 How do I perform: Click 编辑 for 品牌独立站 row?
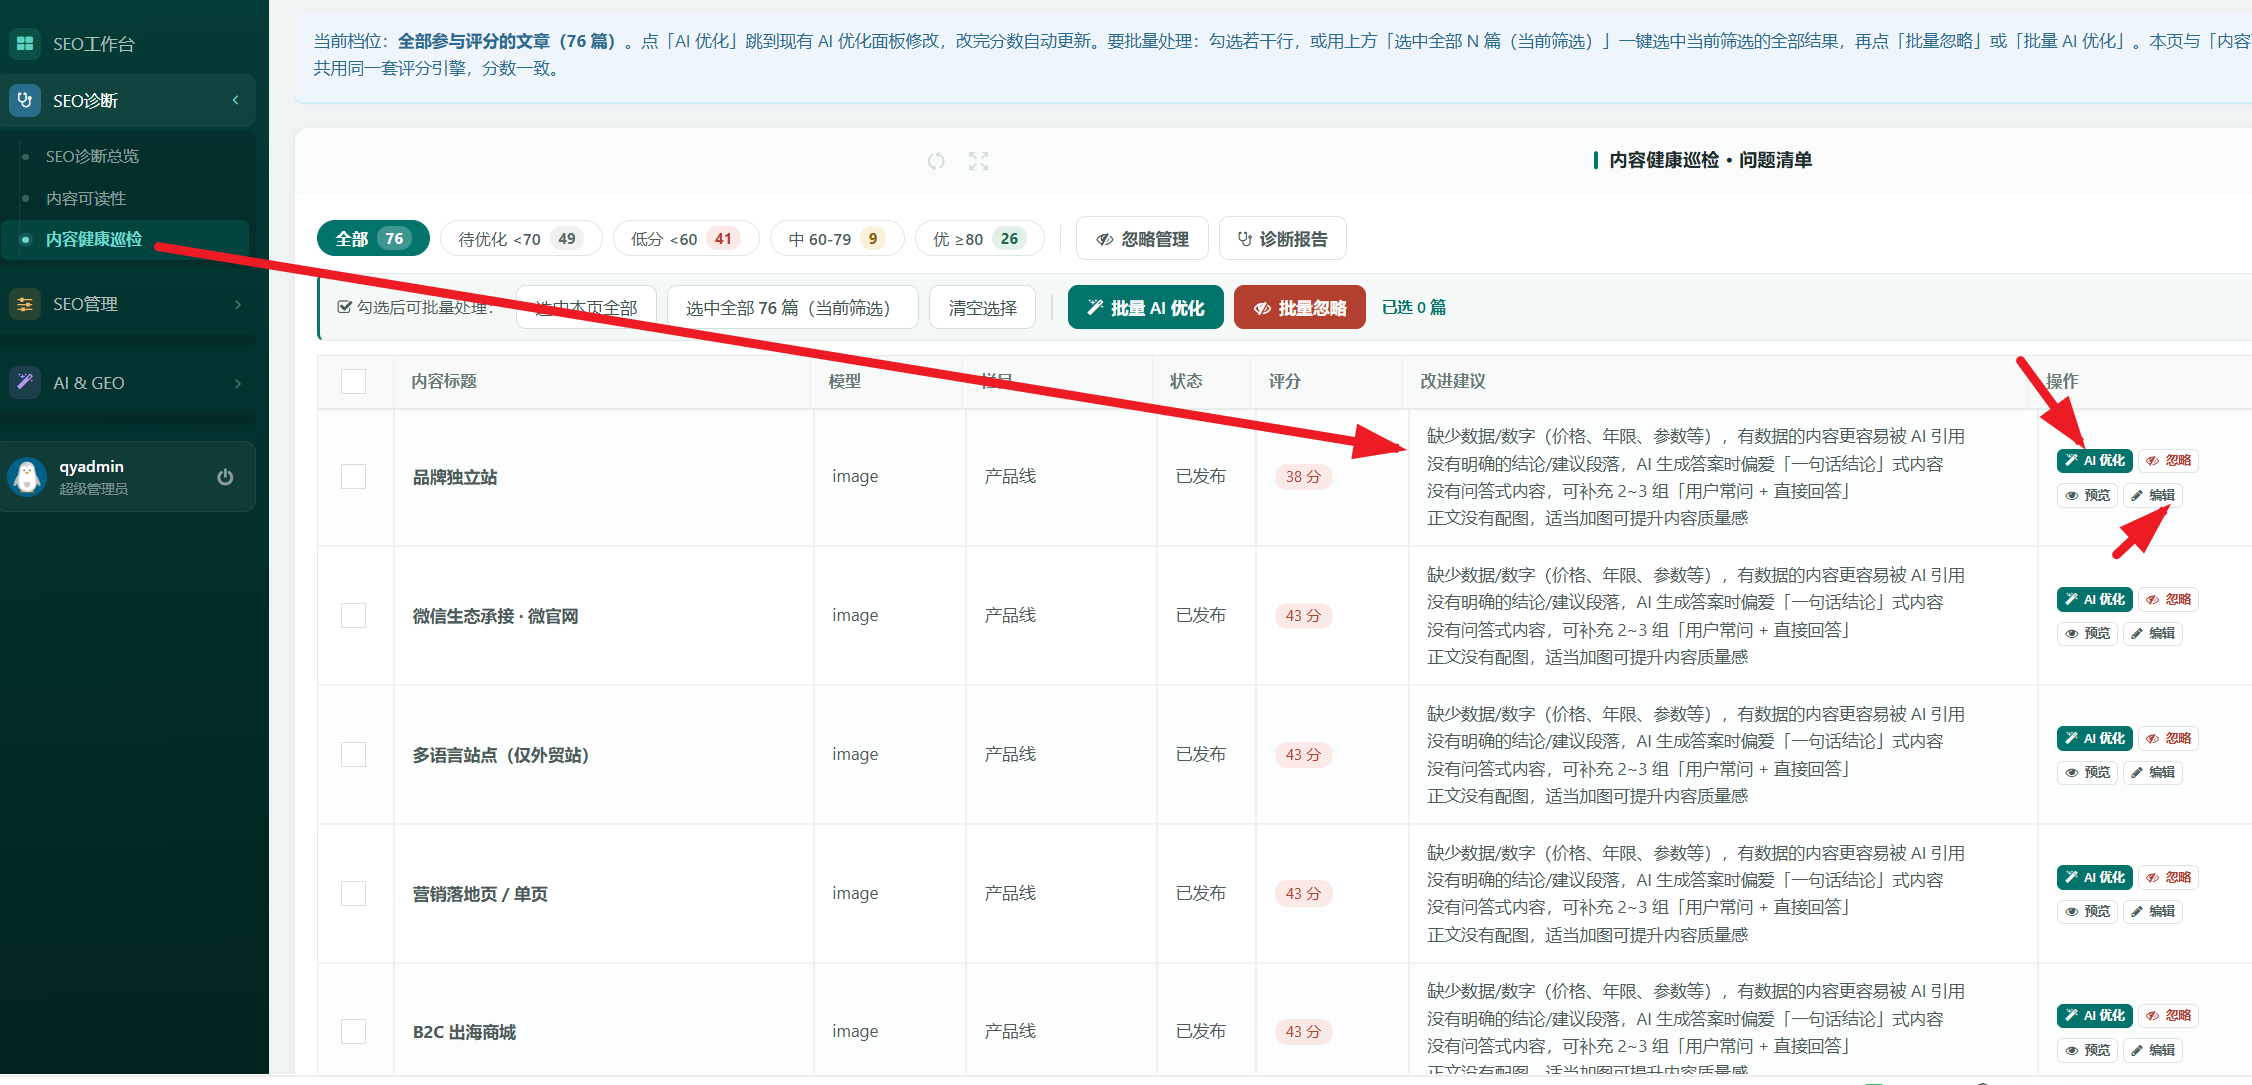point(2153,495)
